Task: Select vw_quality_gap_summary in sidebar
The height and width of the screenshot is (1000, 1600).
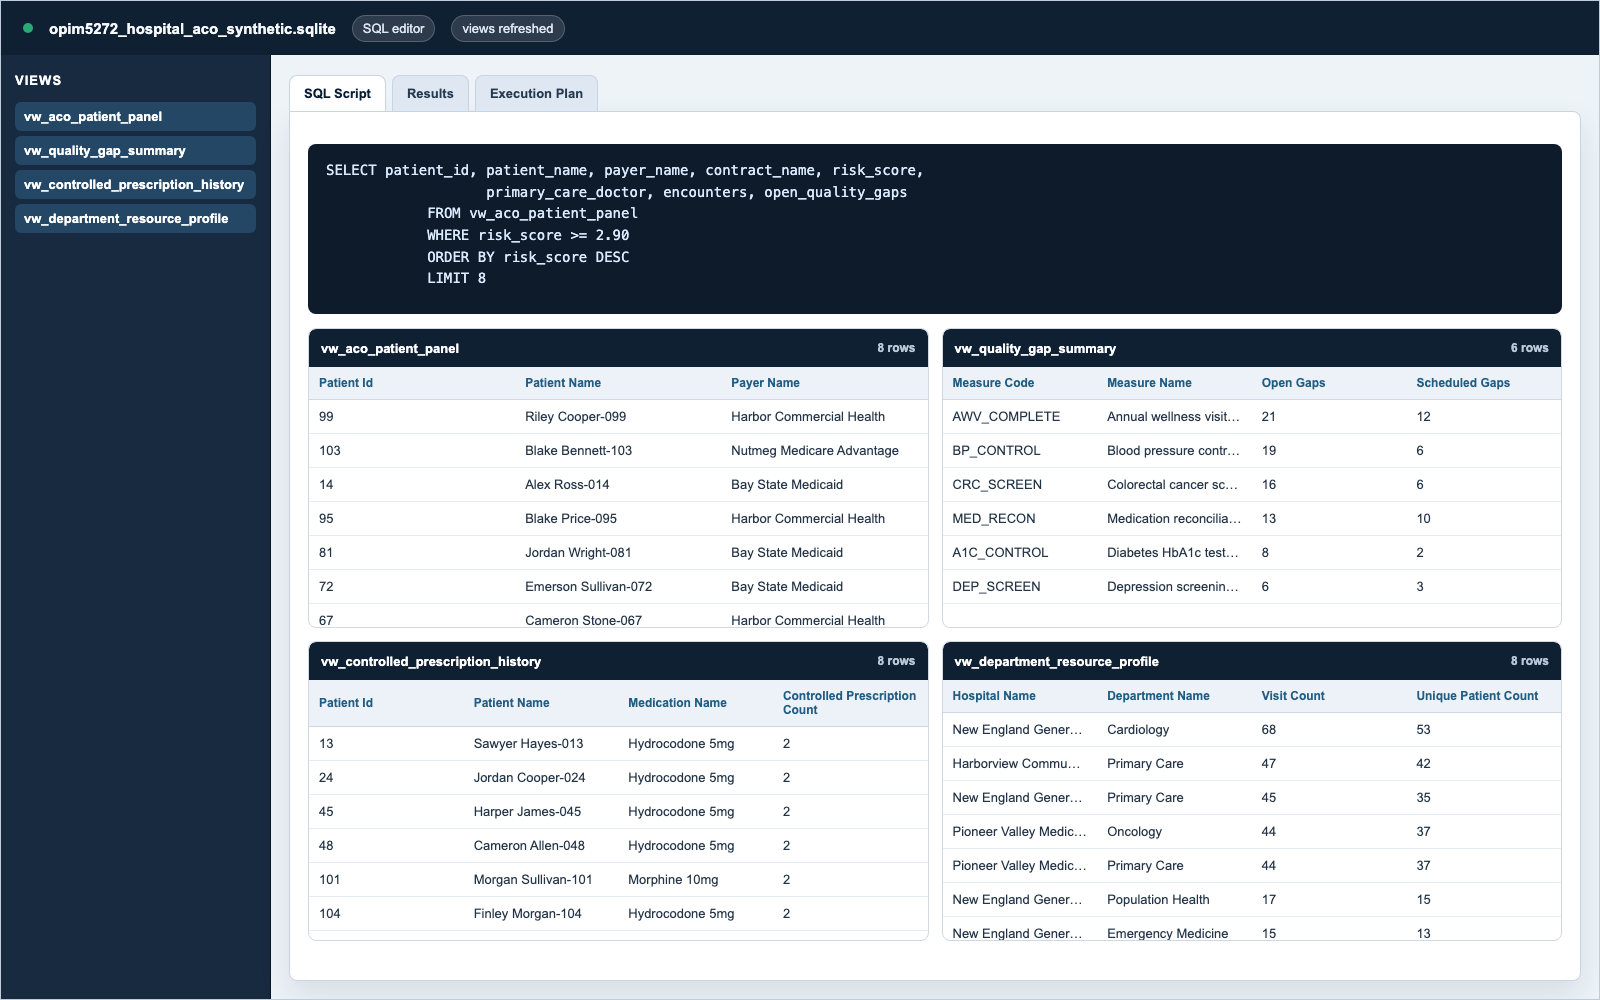Action: click(135, 150)
